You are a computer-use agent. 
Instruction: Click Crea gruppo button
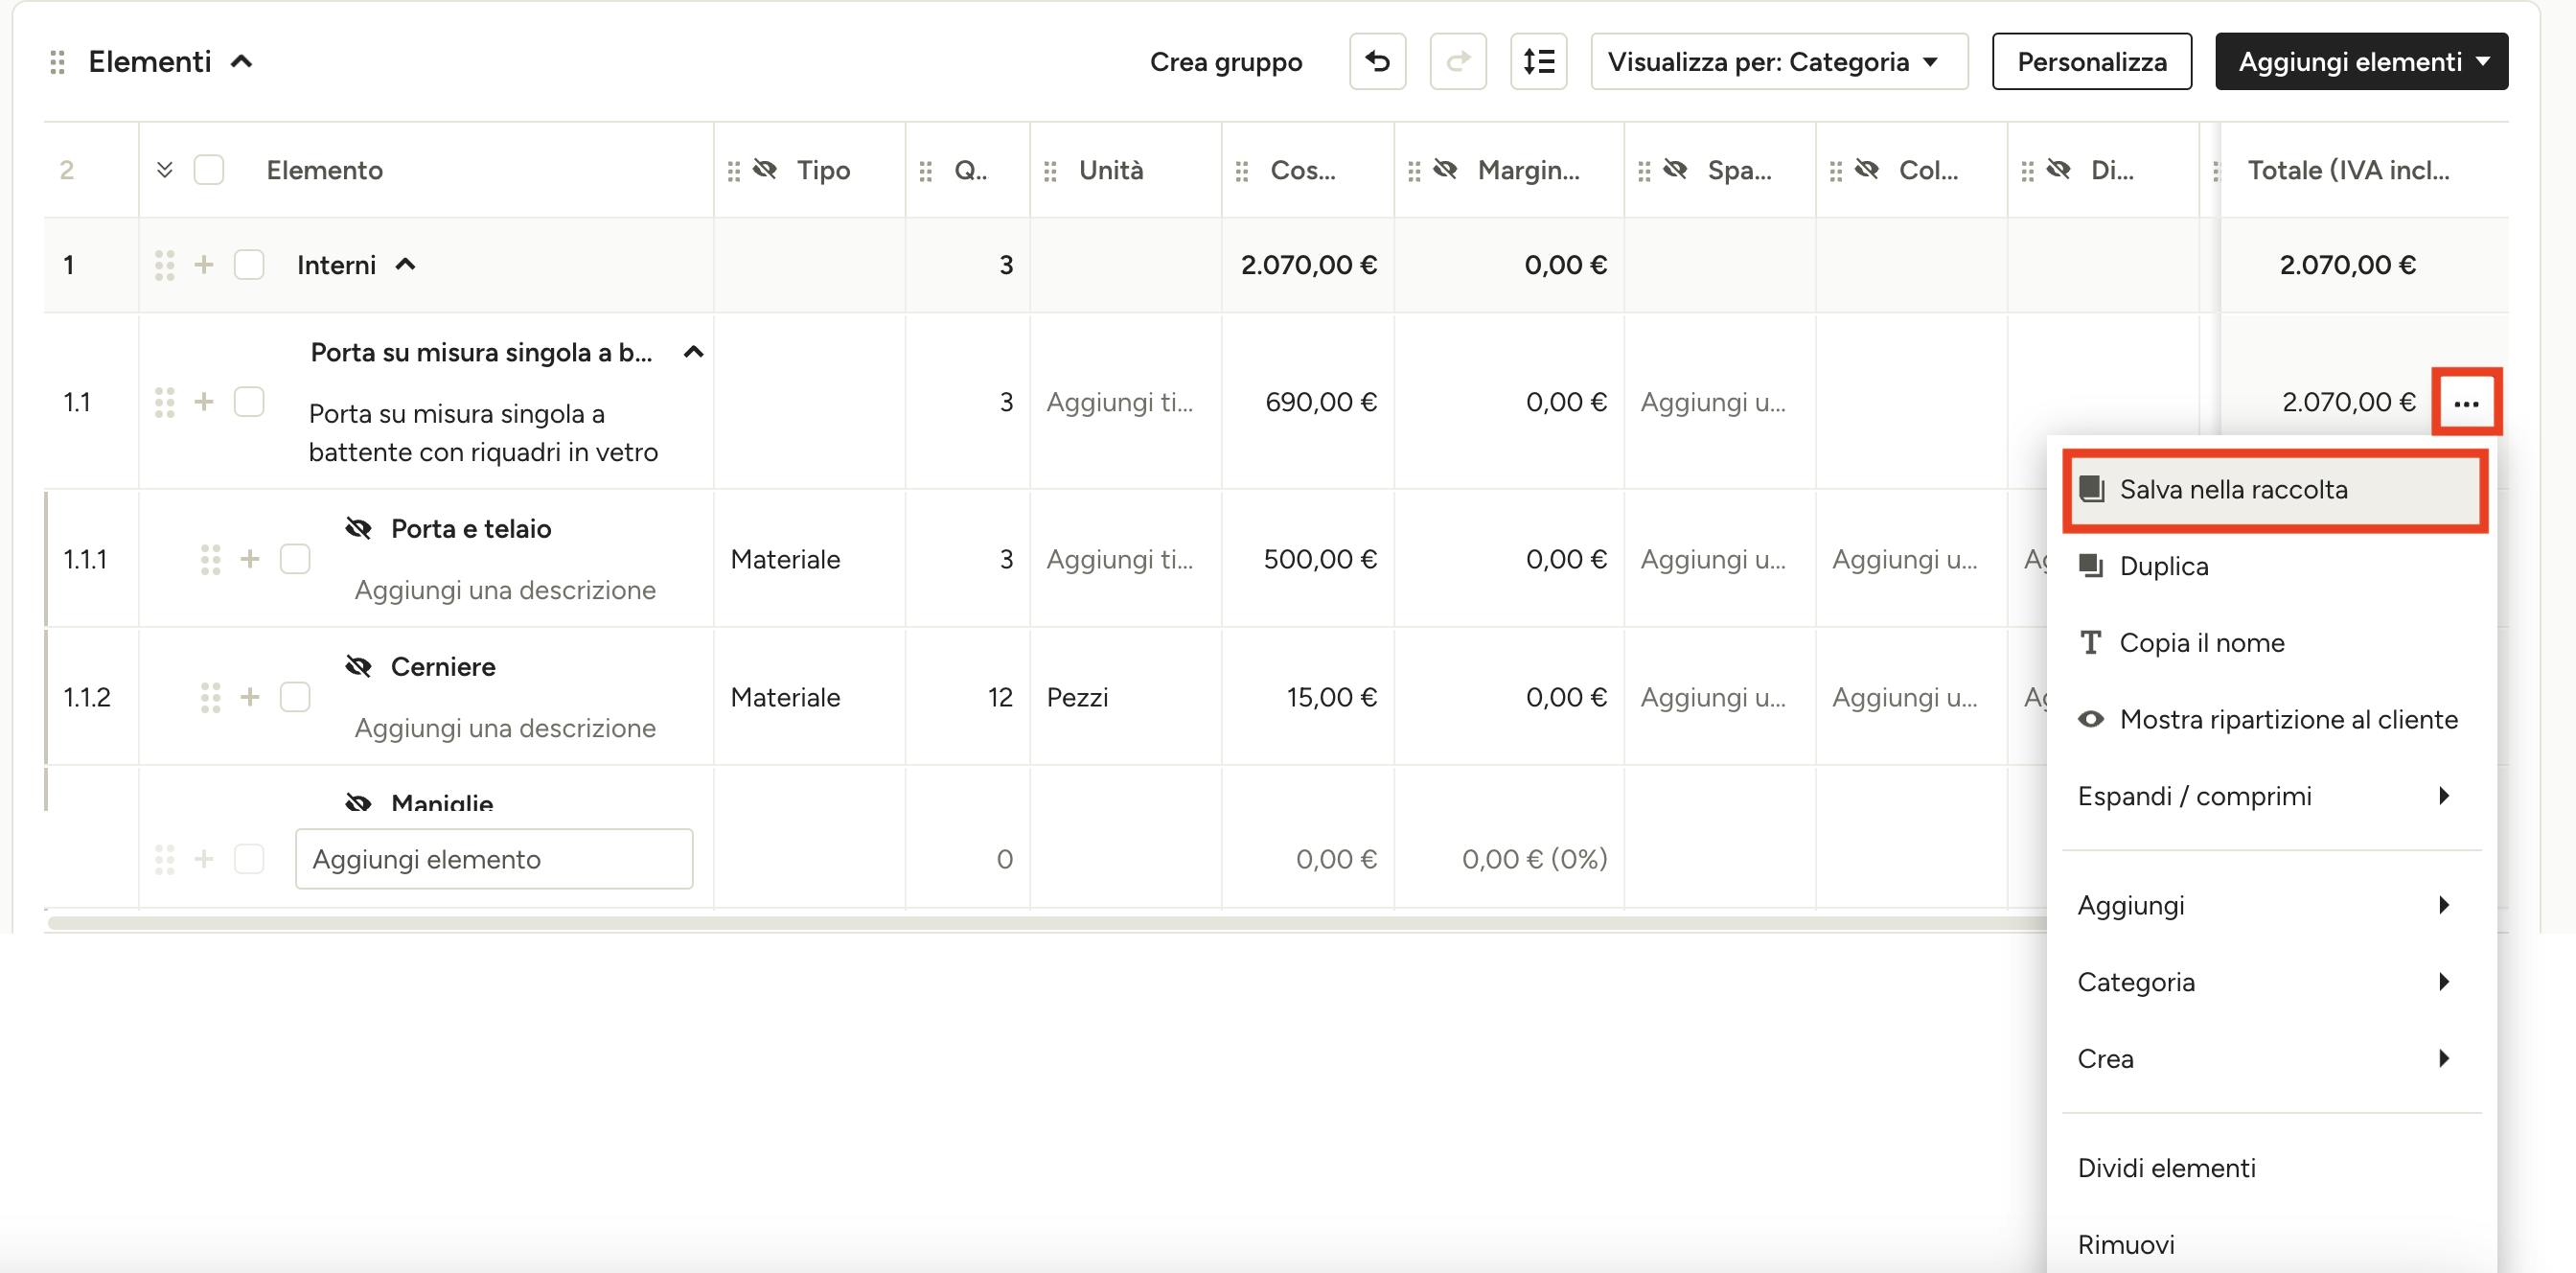point(1226,62)
